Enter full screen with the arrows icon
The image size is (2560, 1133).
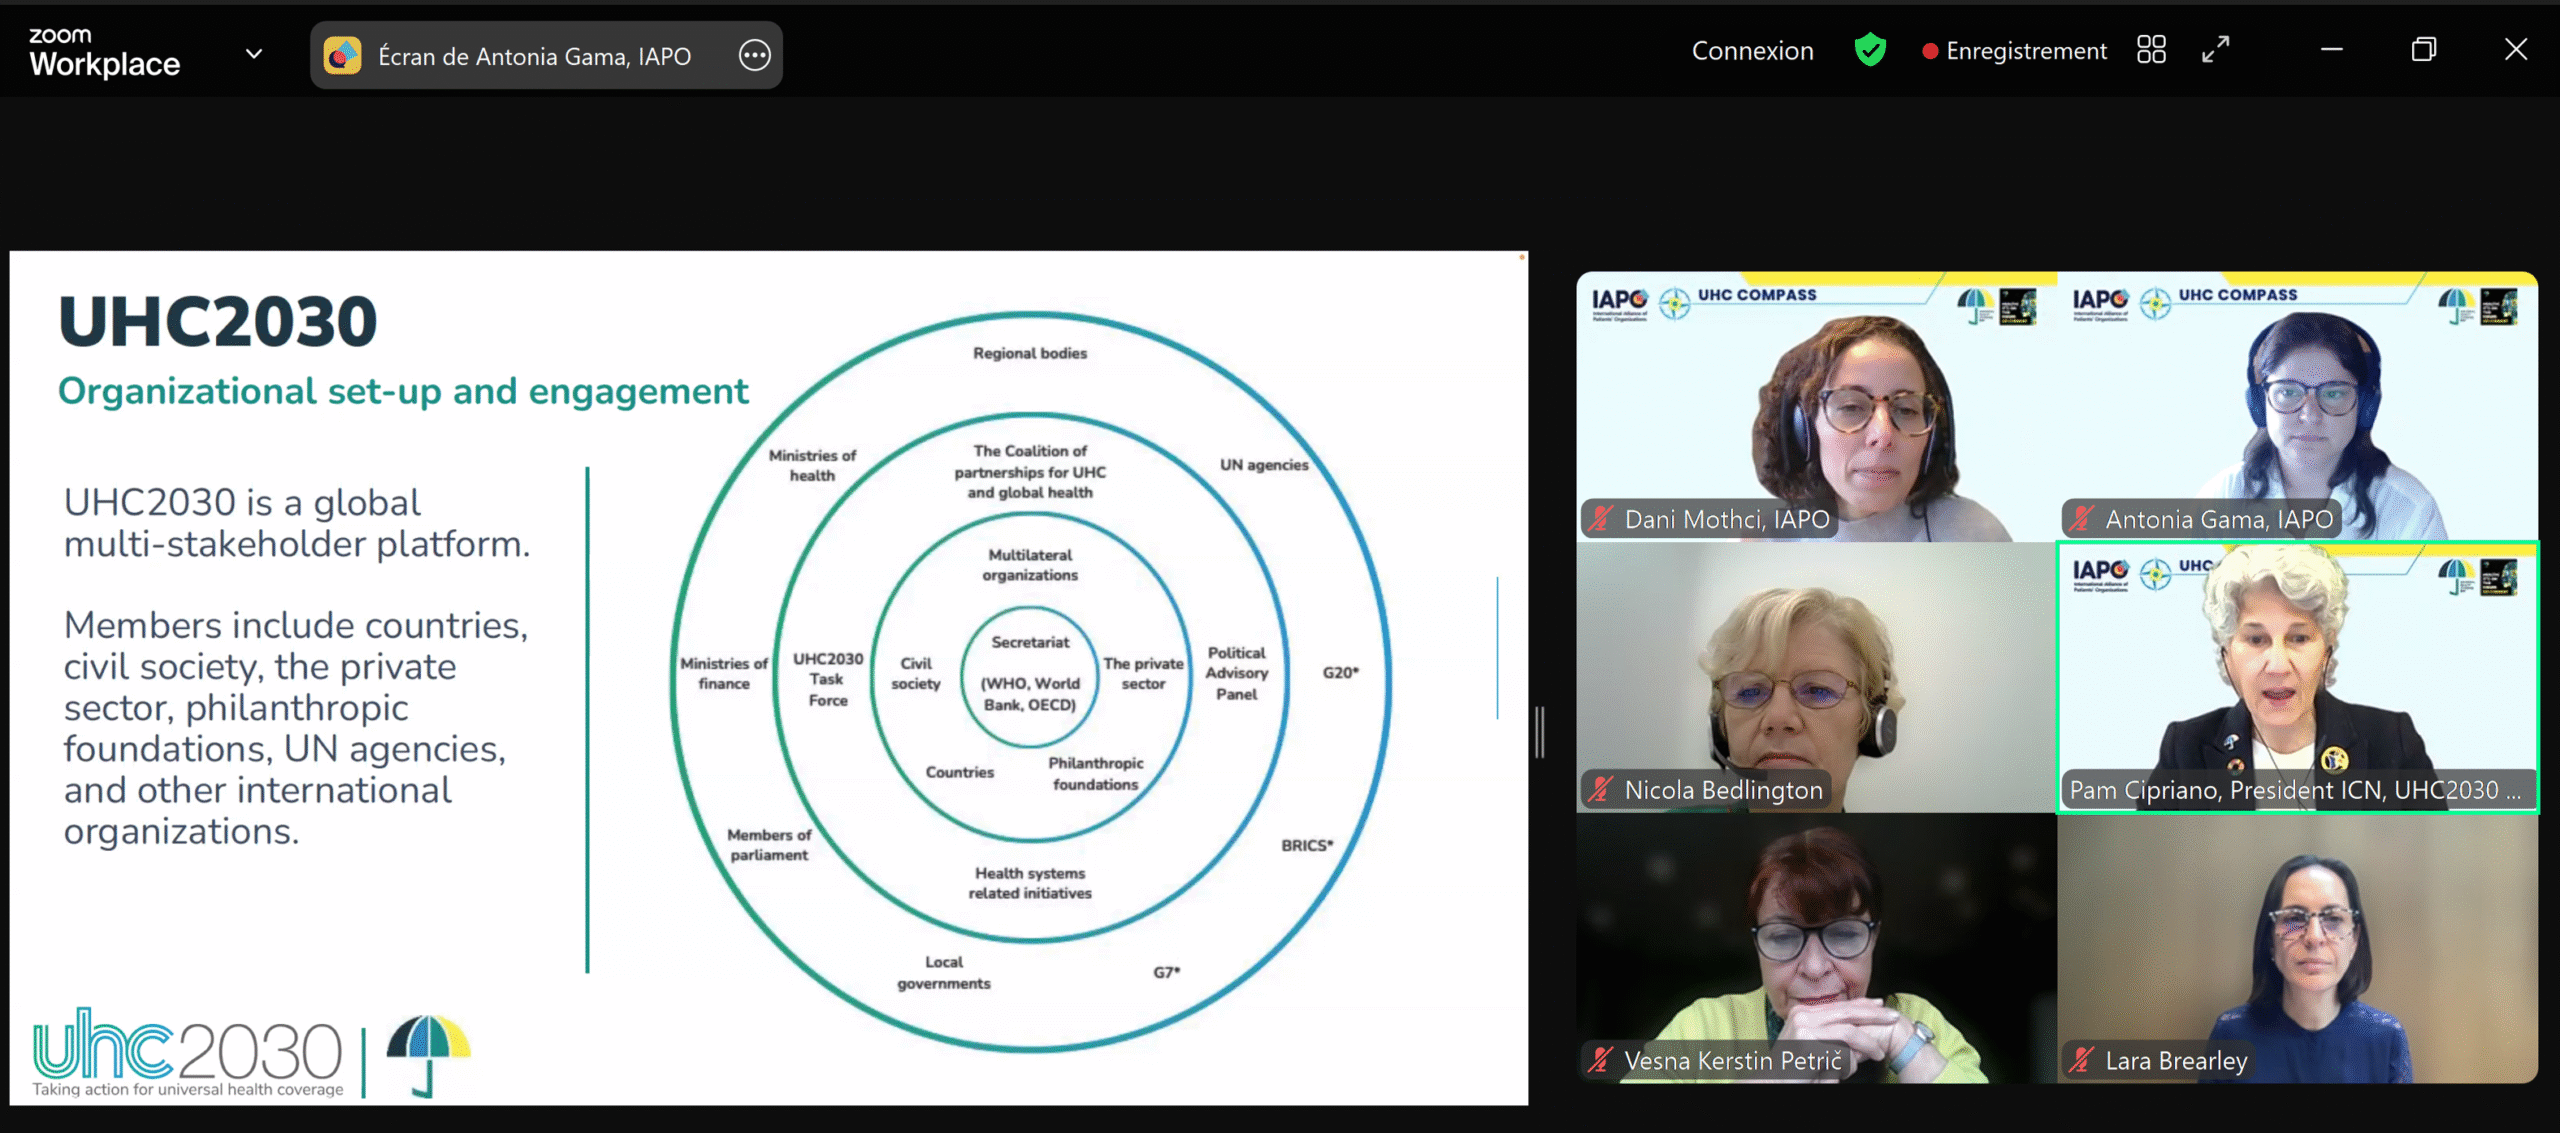point(2216,50)
